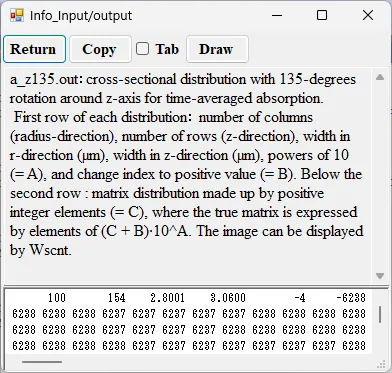
Task: Click the value 2.8001 in the header row
Action: 167,298
